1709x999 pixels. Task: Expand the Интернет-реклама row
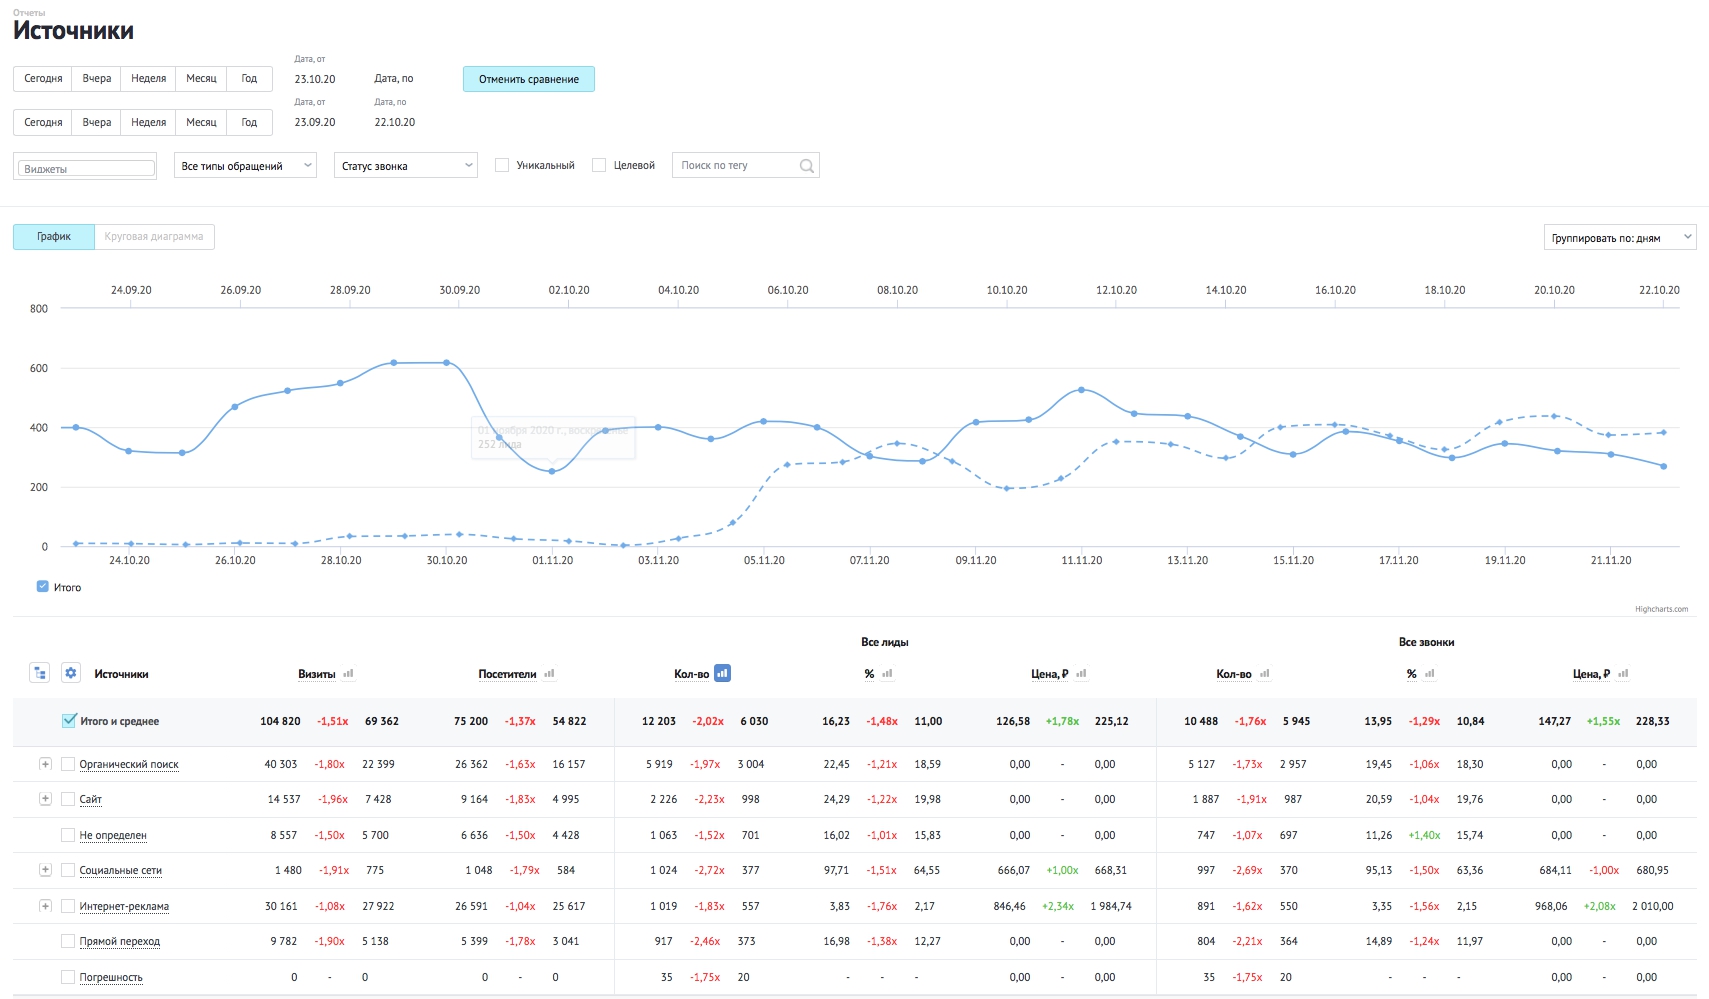[45, 906]
